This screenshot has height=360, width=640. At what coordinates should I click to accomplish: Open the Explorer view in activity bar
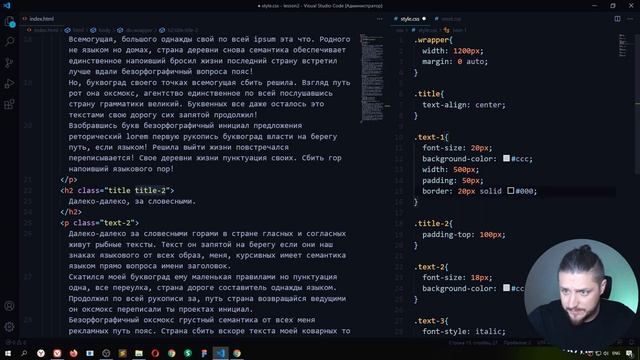pos(9,21)
